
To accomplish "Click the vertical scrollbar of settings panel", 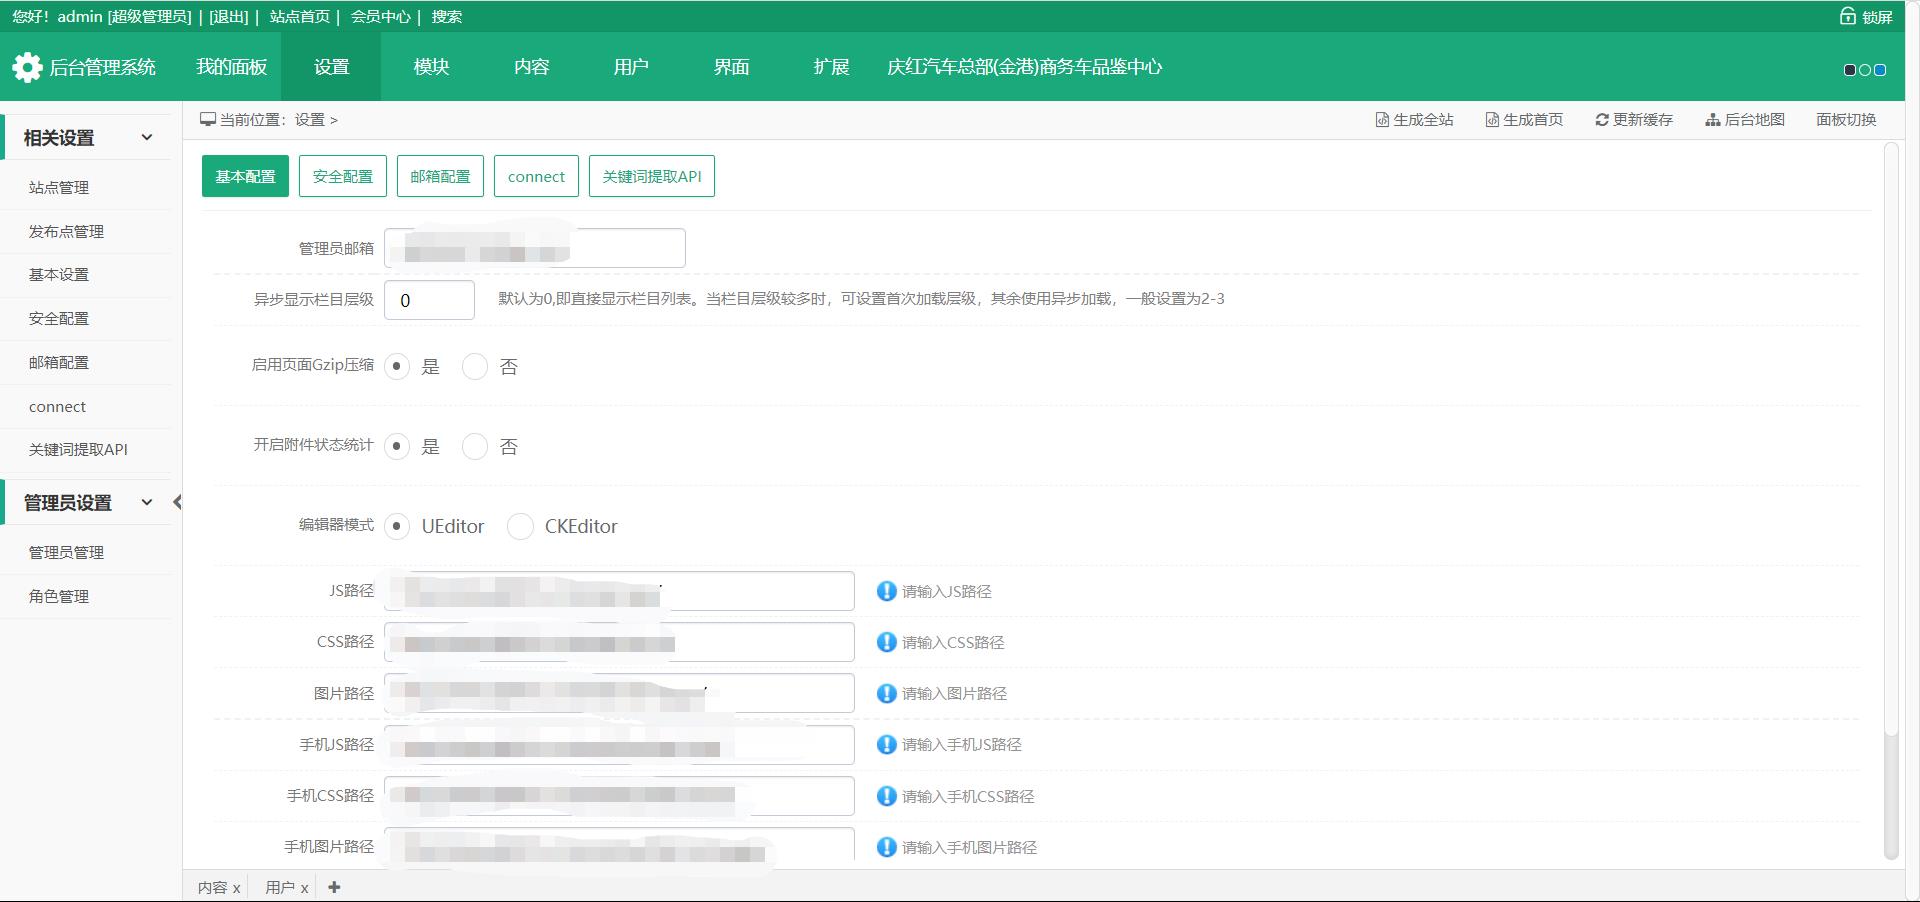I will [1891, 500].
